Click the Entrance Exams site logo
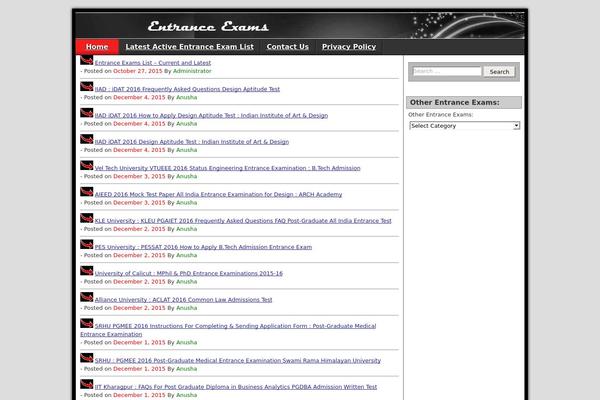Viewport: 600px width, 400px height. [208, 26]
